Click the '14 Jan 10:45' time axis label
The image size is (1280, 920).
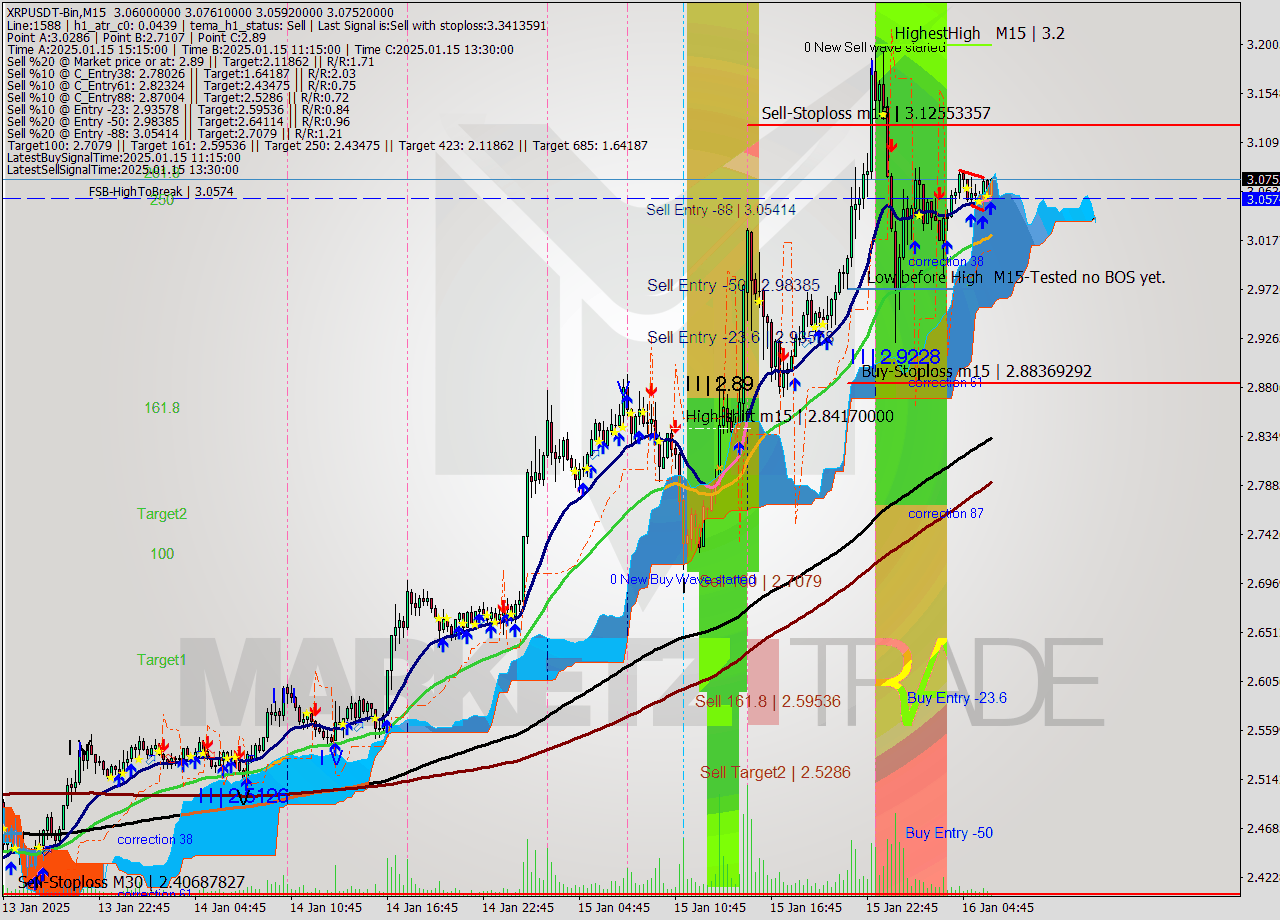pos(326,908)
